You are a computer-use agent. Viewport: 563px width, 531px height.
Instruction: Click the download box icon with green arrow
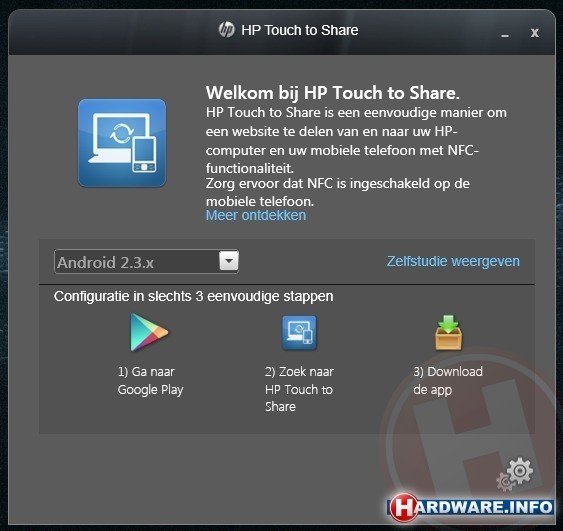(448, 332)
